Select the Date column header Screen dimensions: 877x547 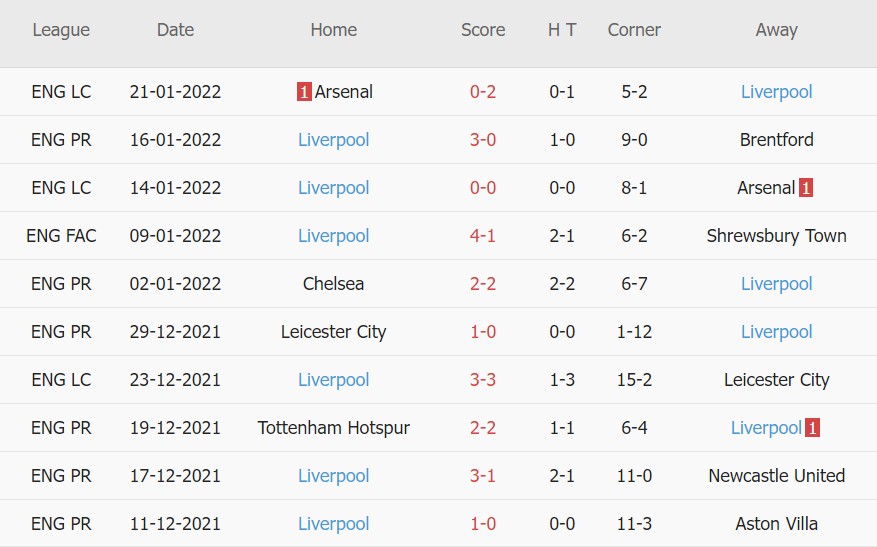175,30
